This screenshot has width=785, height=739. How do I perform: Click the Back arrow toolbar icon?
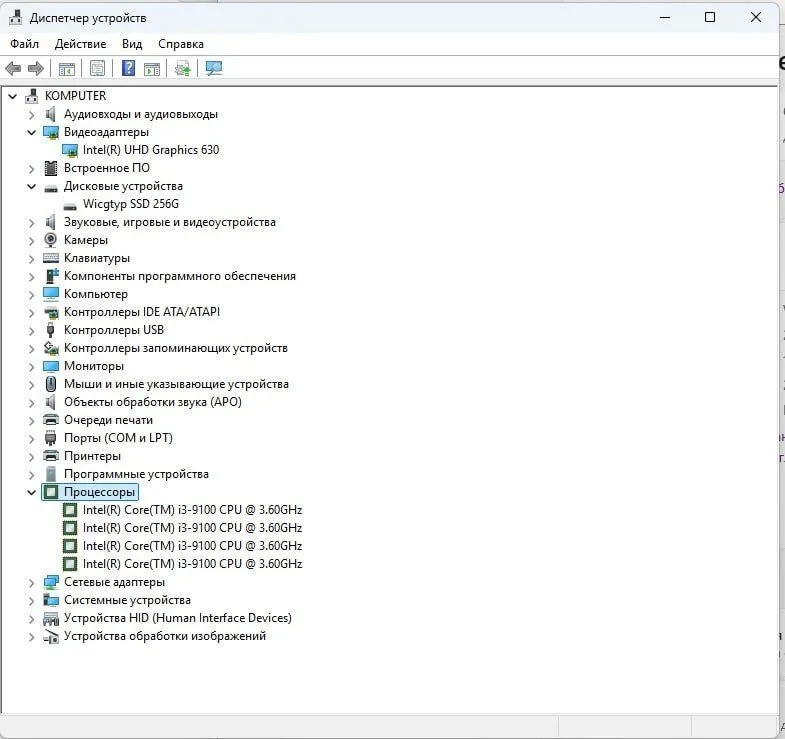tap(13, 68)
